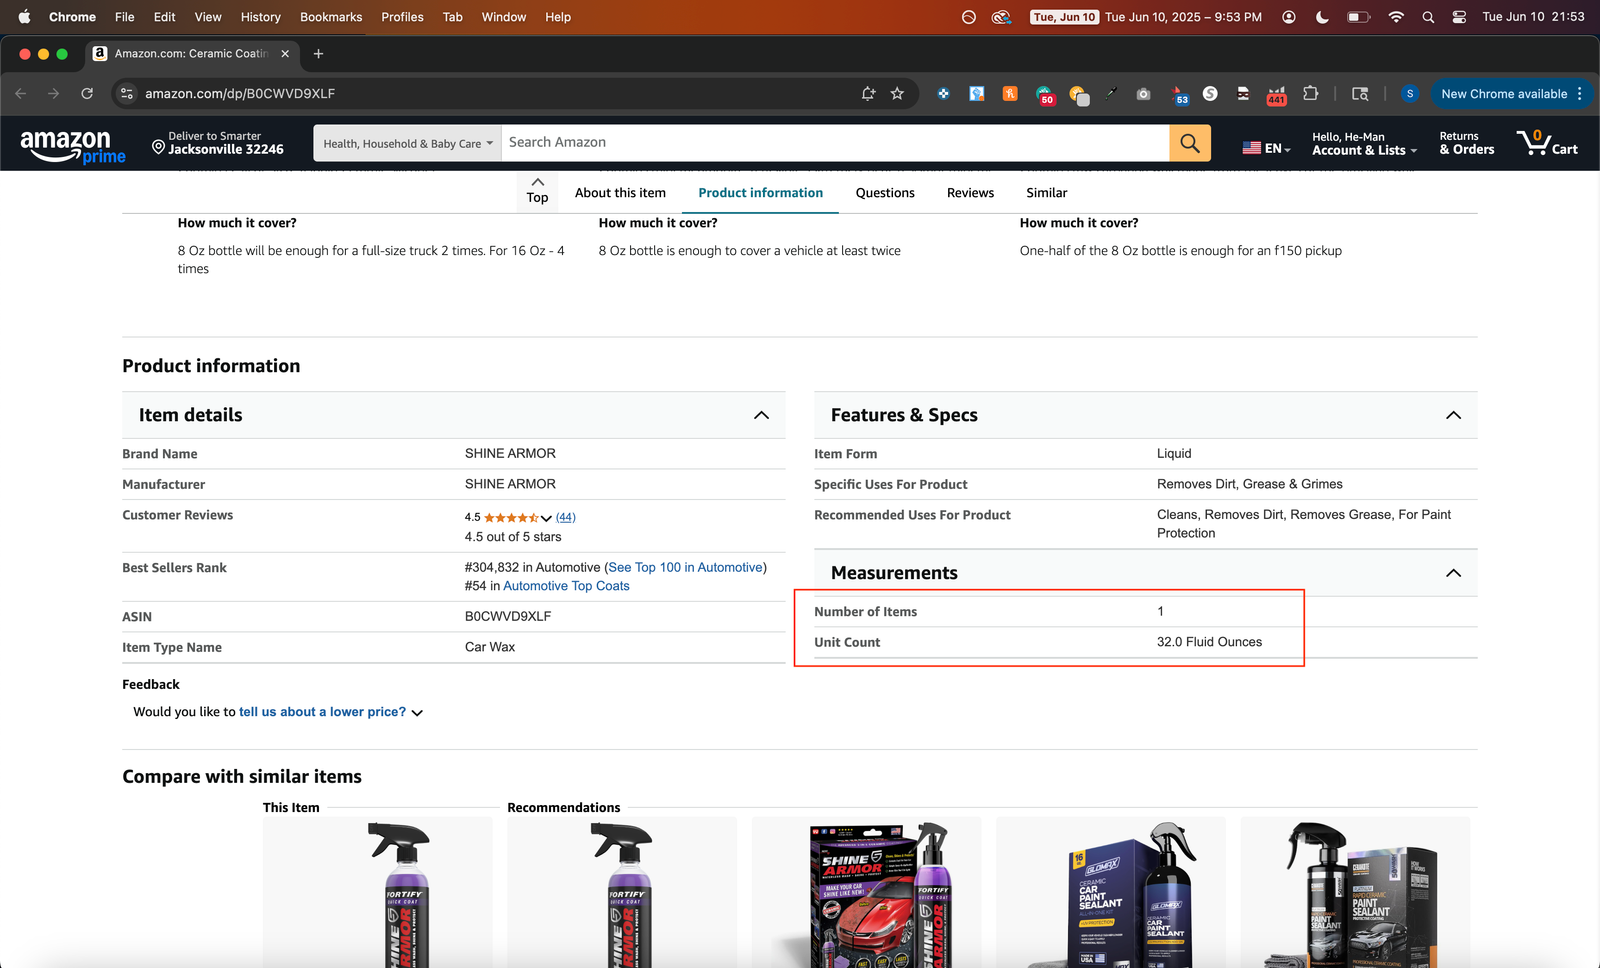Focus the Search Amazon input field
Viewport: 1600px width, 968px height.
(835, 143)
